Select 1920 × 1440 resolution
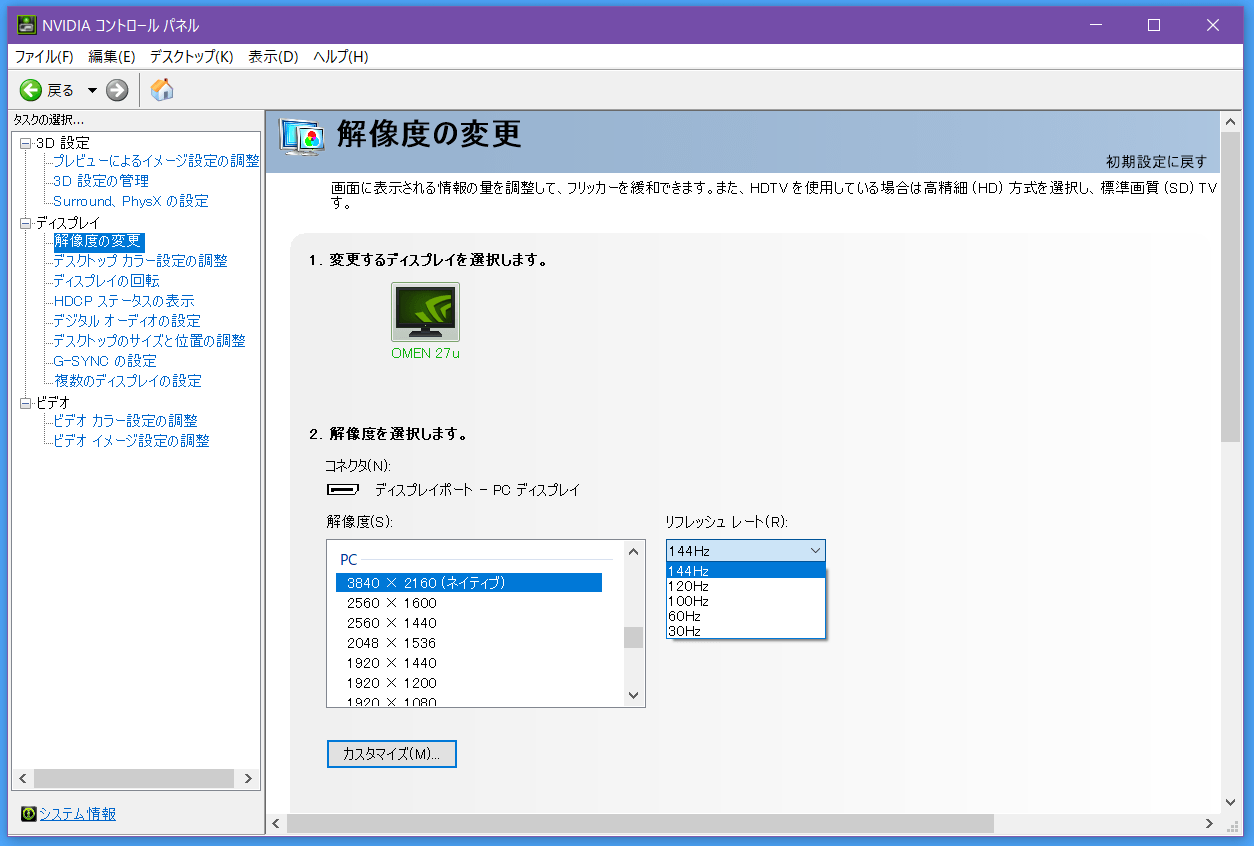This screenshot has height=846, width=1254. click(469, 663)
